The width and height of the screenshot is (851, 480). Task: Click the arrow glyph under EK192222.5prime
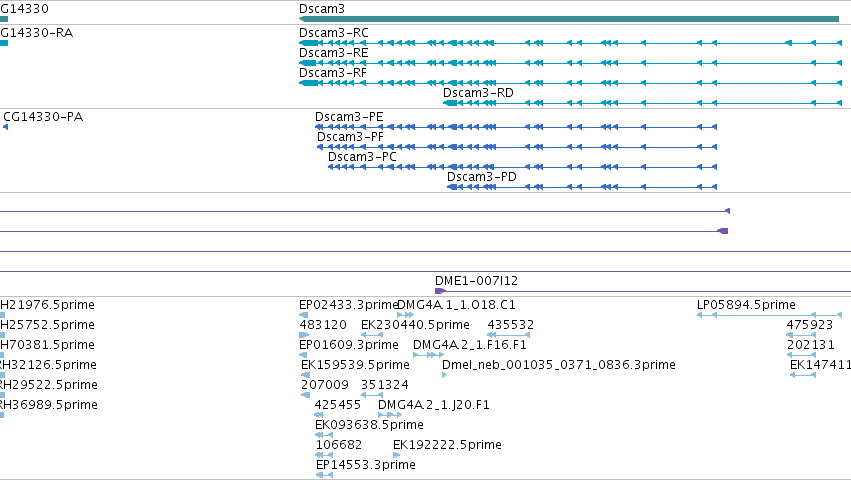coord(396,455)
